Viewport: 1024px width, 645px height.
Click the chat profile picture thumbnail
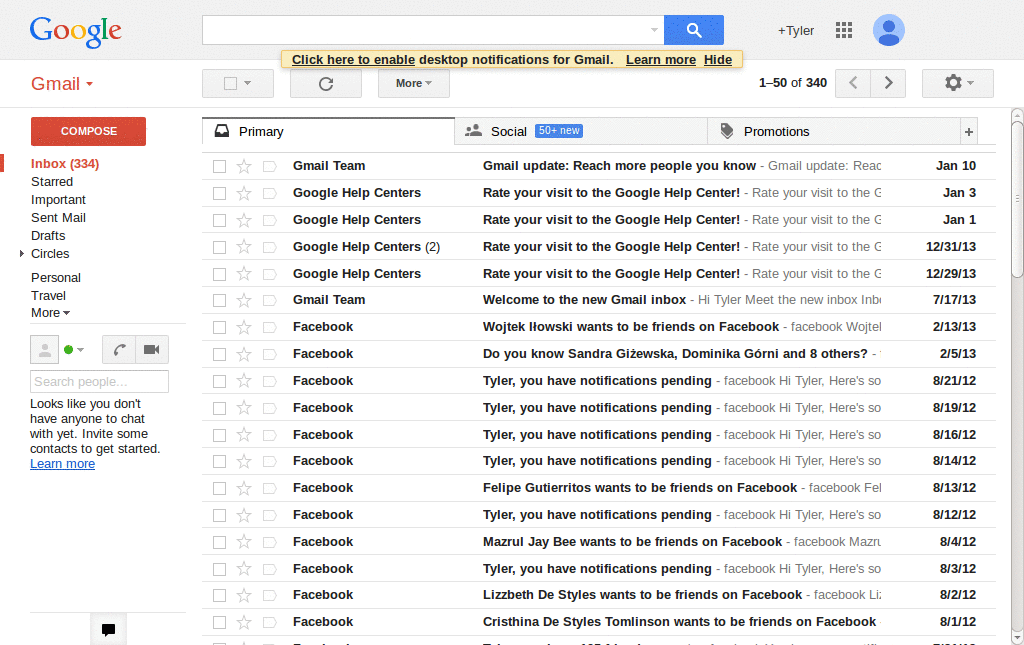click(44, 349)
